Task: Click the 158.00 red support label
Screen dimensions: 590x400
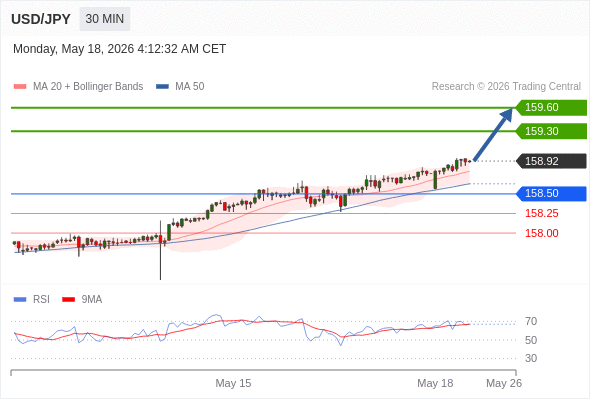Action: pos(541,233)
